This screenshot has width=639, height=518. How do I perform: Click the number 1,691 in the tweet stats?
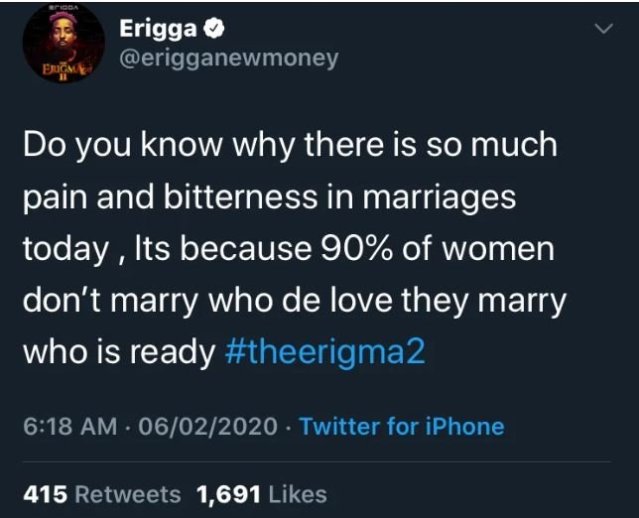click(231, 493)
